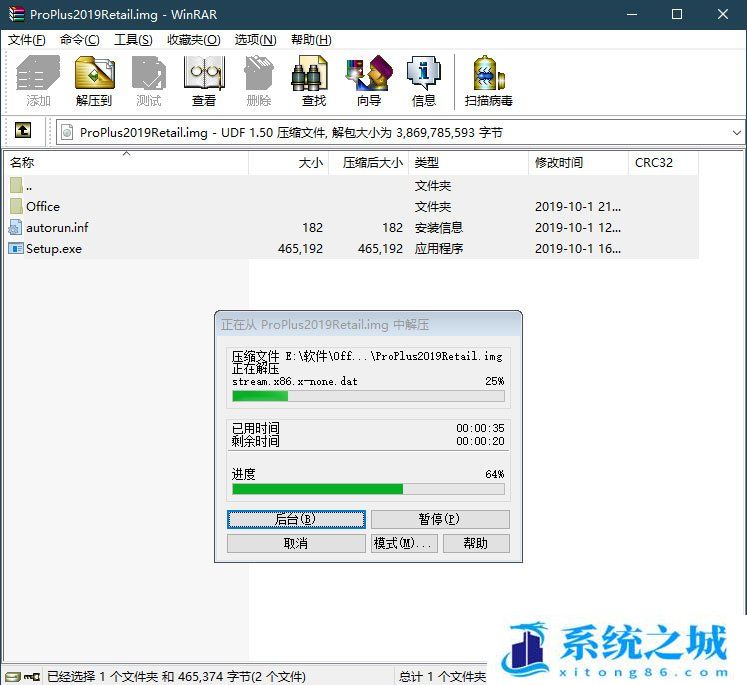The width and height of the screenshot is (747, 685).
Task: Click Office modified date 2019-10-1 21...
Action: (x=578, y=206)
